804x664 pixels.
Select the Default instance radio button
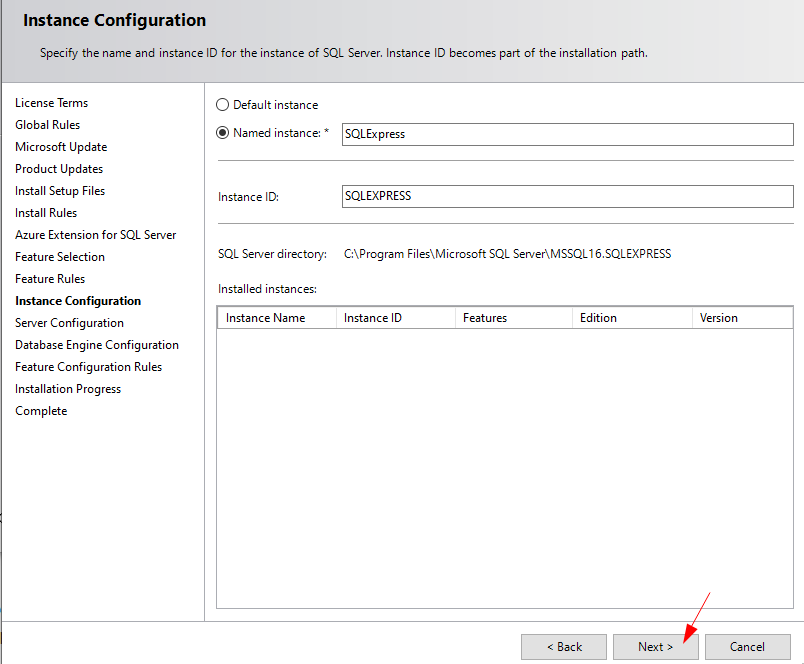[221, 104]
